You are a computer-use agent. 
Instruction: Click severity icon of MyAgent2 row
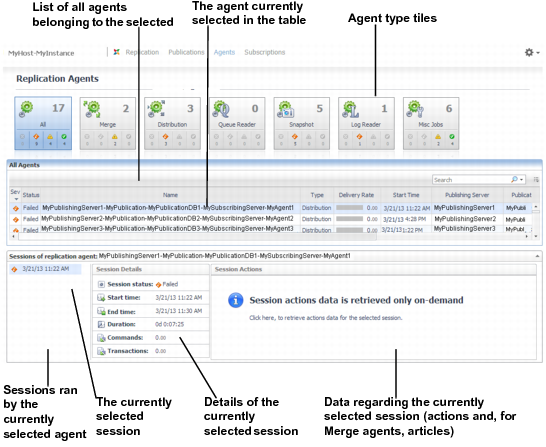click(16, 220)
